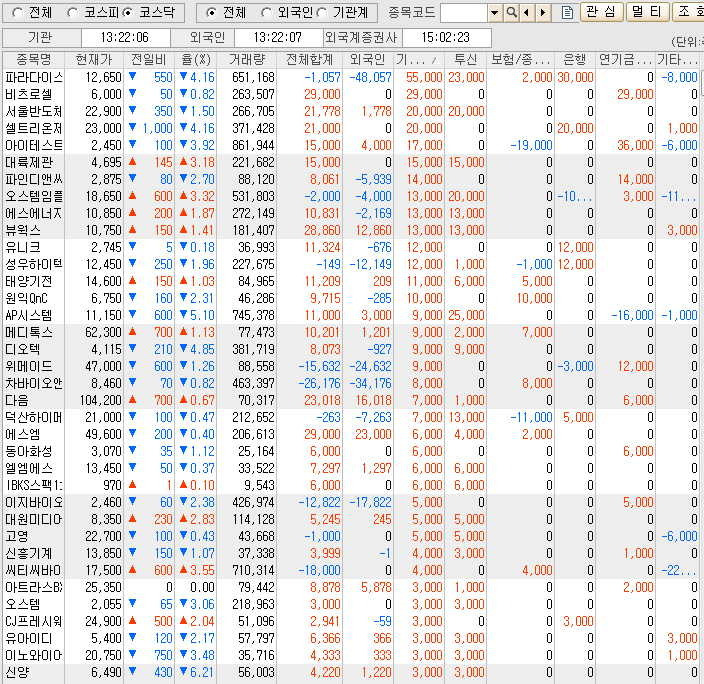Click 뷰웍스 total 28,860

pyautogui.click(x=322, y=230)
